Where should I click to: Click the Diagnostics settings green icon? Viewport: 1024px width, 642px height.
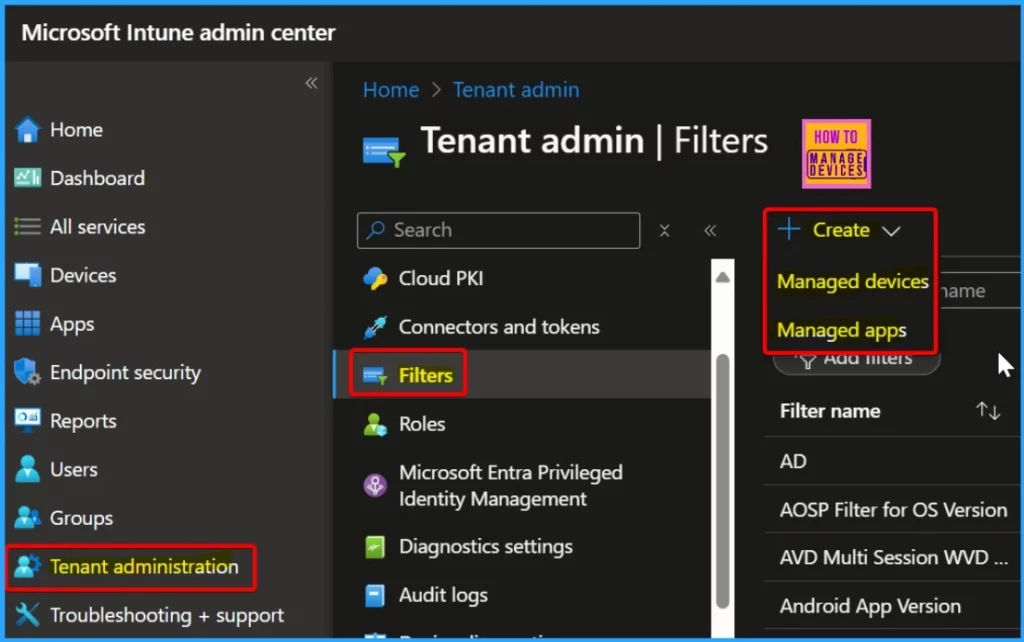(375, 547)
